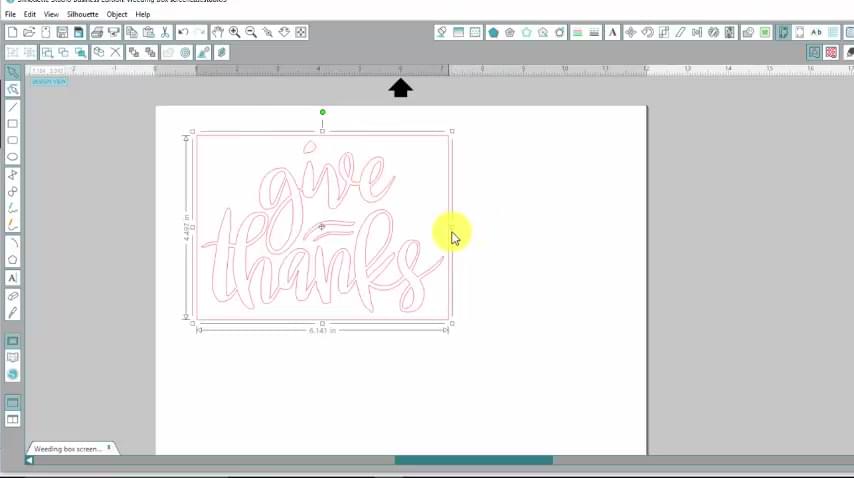Open the Help menu
Screen dimensions: 854x478
(143, 14)
